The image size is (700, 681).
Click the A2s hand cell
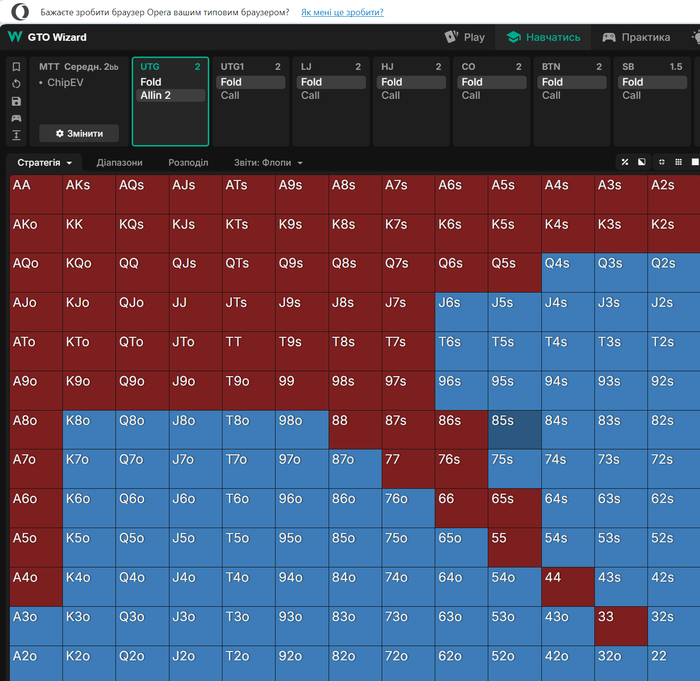[674, 194]
